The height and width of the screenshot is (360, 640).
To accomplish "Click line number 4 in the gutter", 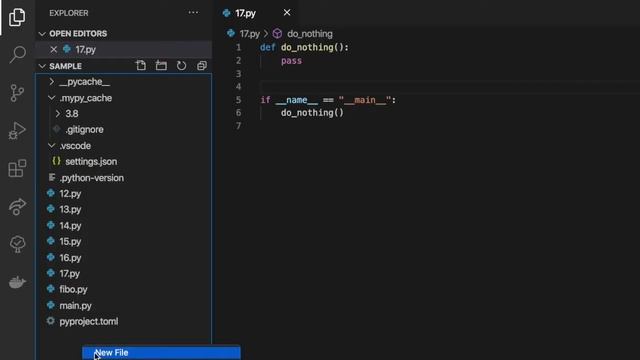I will coord(238,87).
